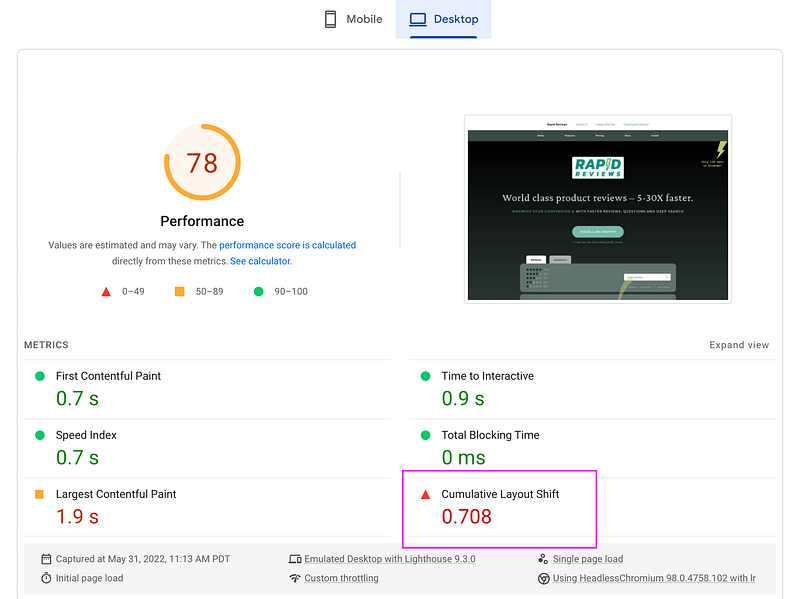Viewport: 800px width, 599px height.
Task: Click the red triangle beside Cumulative Layout Shift
Action: tap(425, 493)
